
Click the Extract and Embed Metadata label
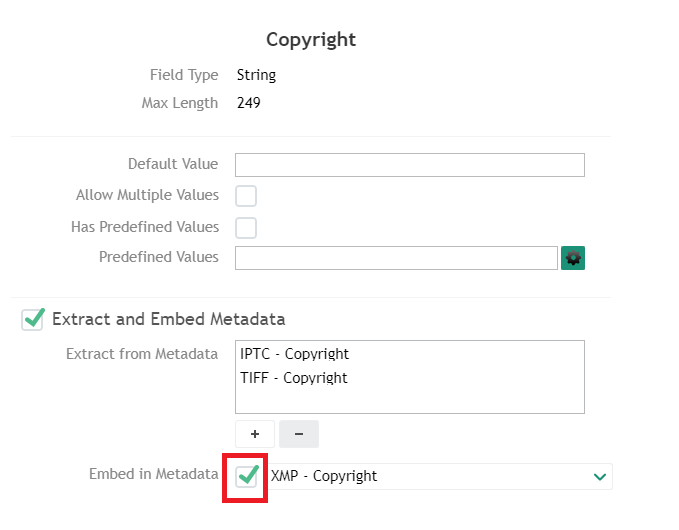pyautogui.click(x=168, y=319)
